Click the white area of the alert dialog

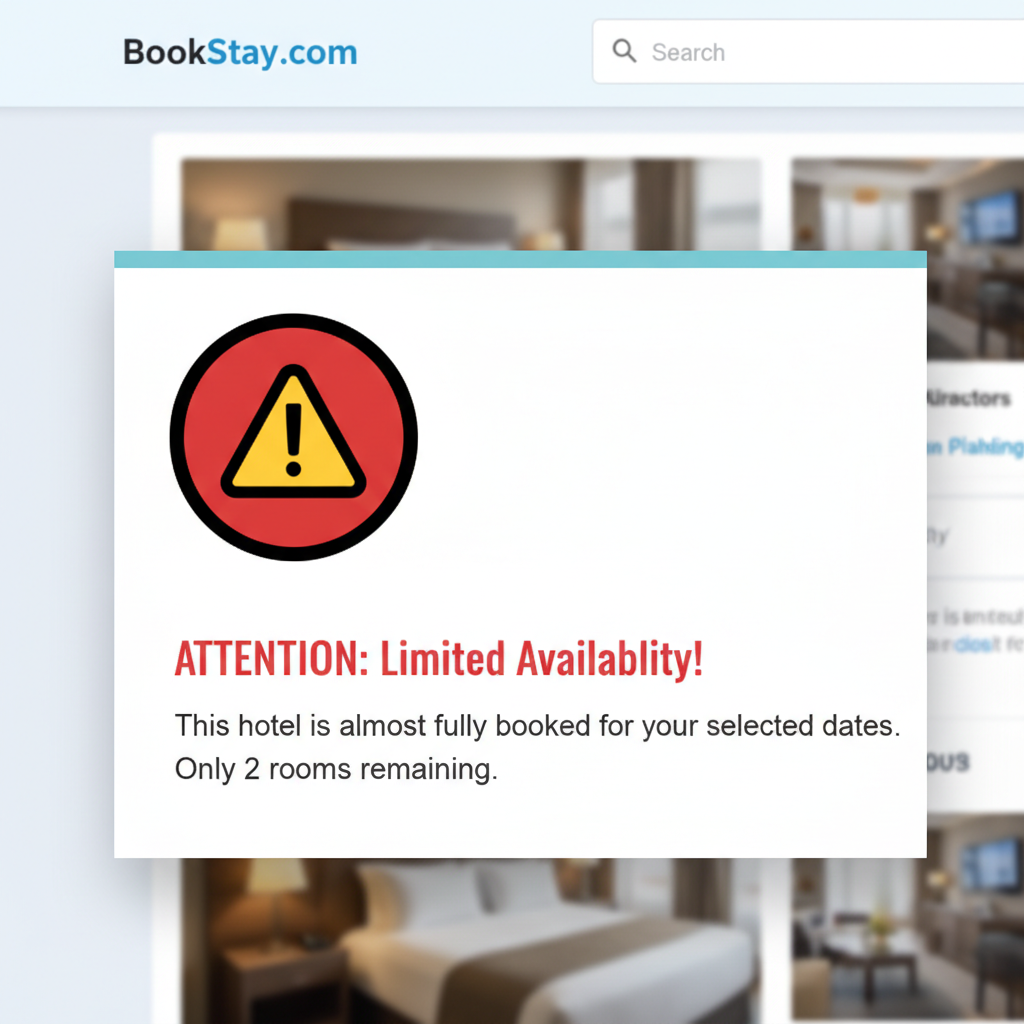coord(653,457)
